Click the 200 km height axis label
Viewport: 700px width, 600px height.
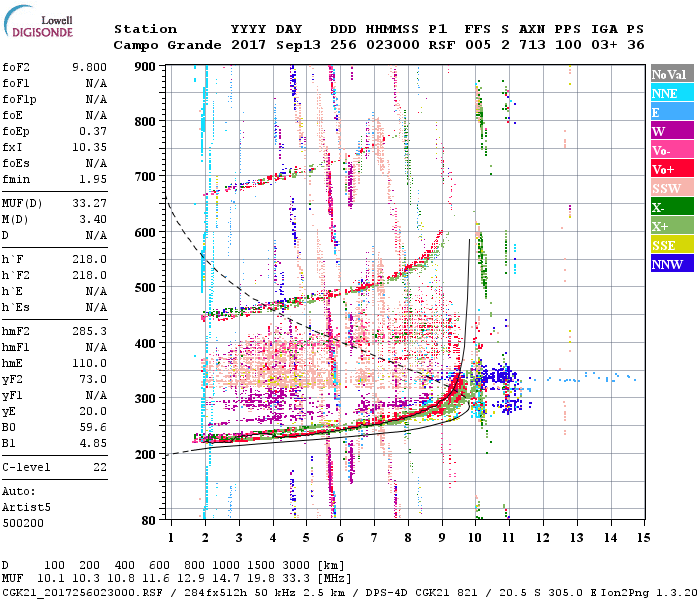145,454
